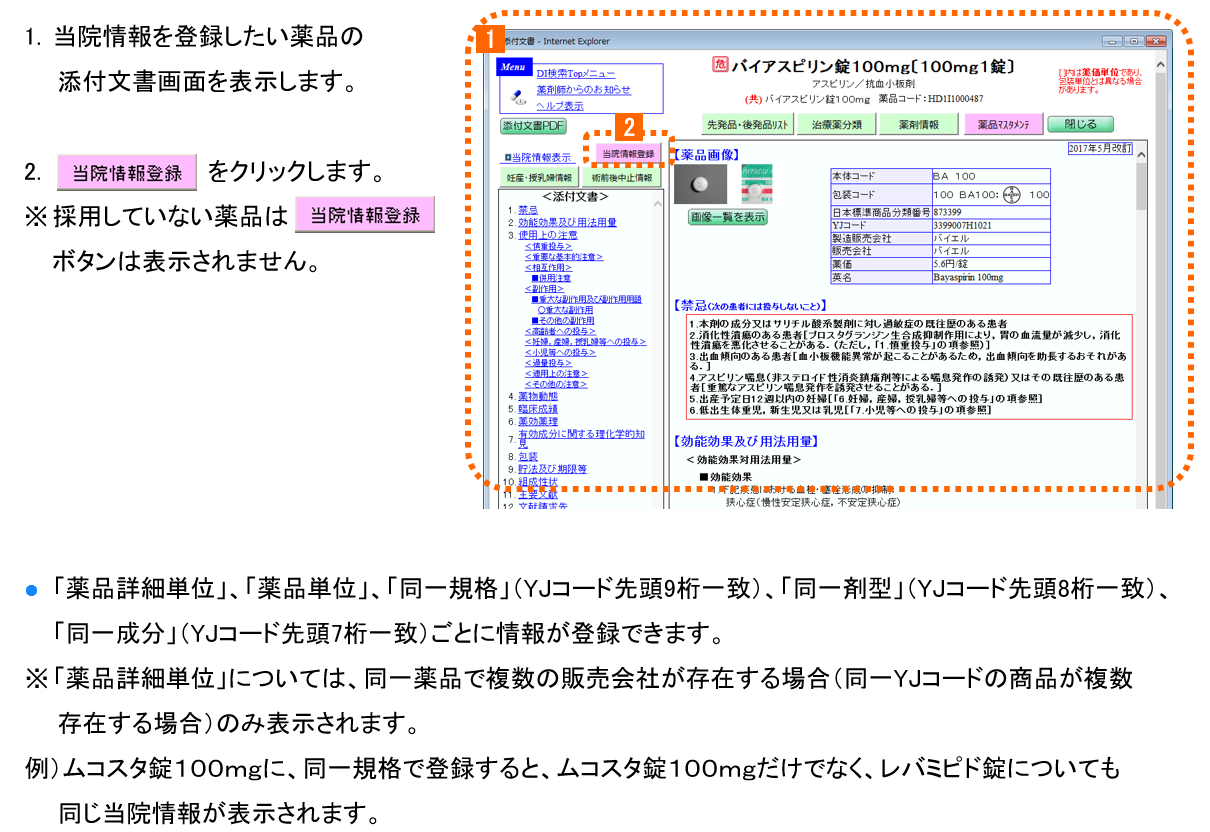
Task: Click the 先発品・後発品リスト tab button
Action: pos(748,125)
